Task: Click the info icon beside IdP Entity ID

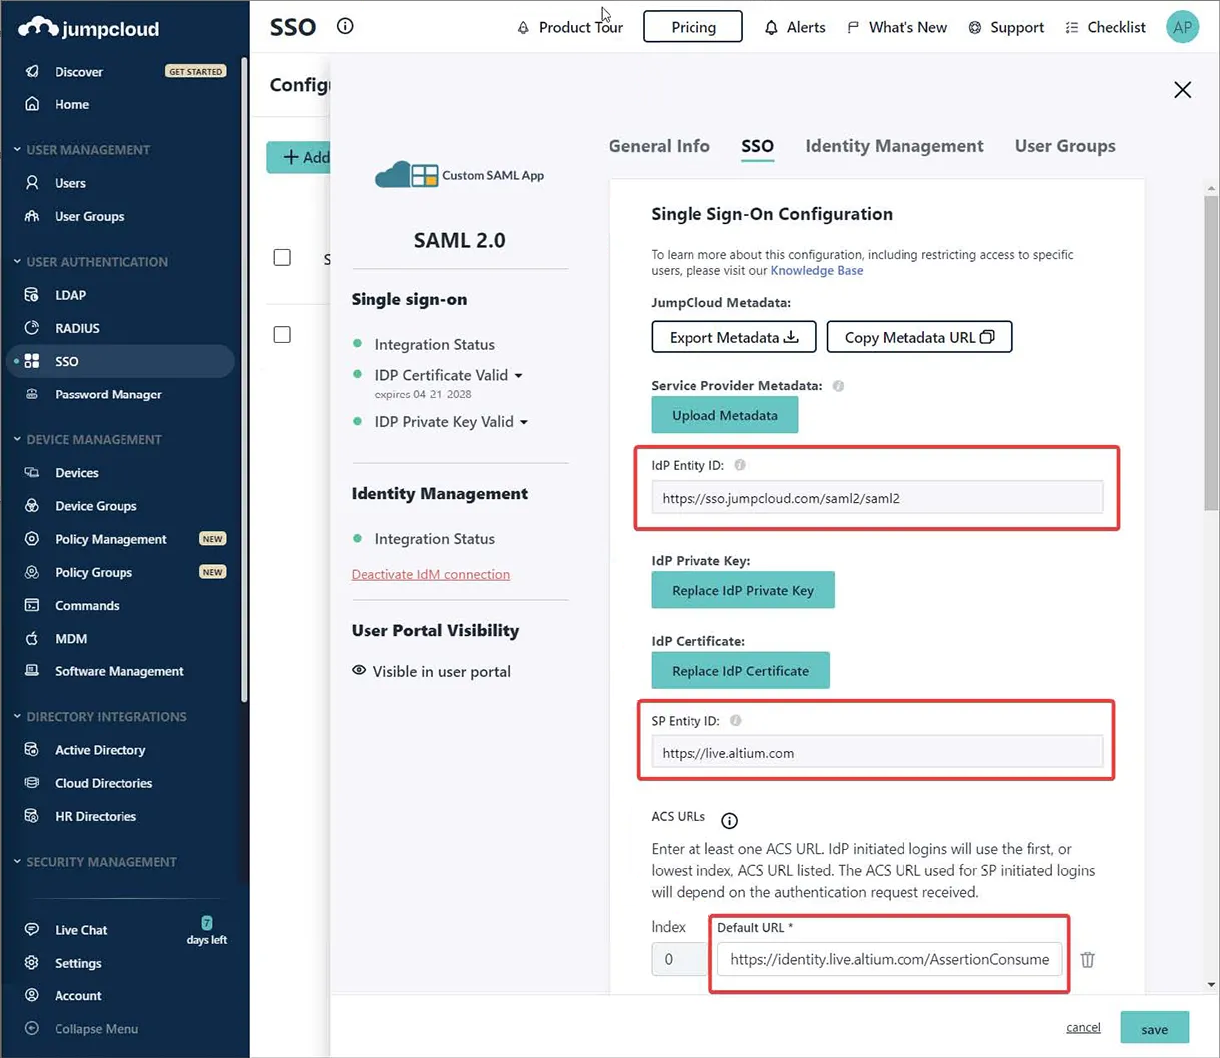Action: click(740, 465)
